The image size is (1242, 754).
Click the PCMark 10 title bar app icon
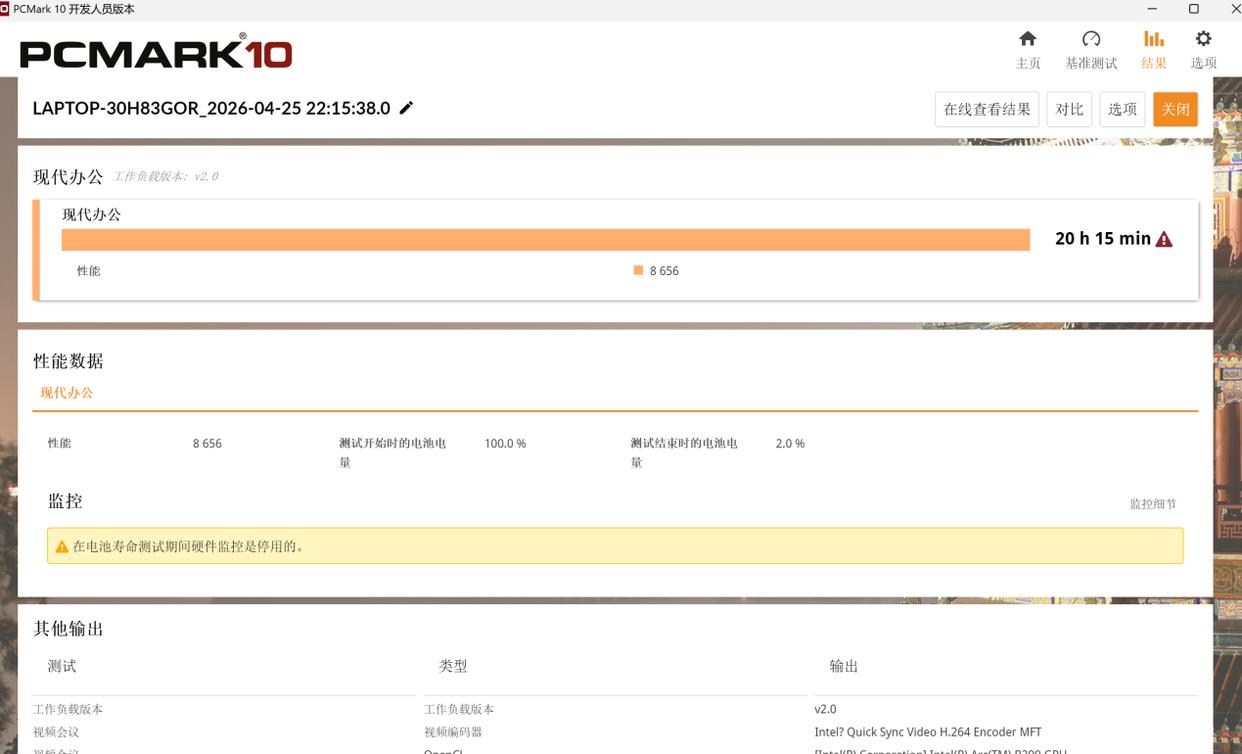click(5, 9)
